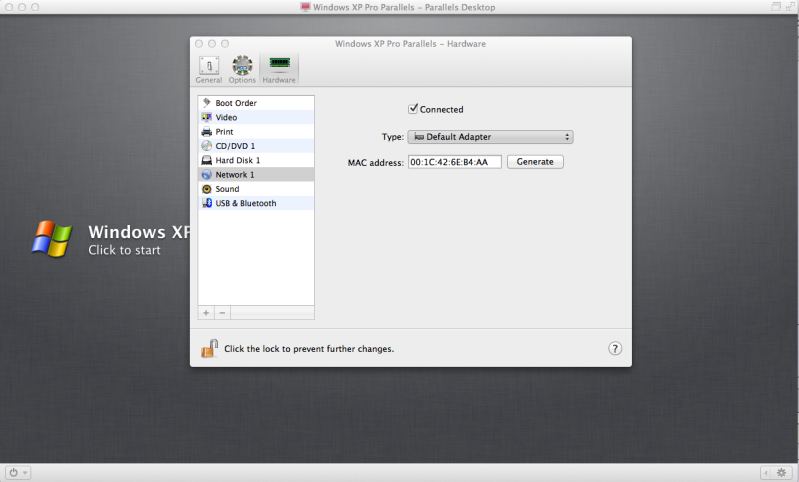799x482 pixels.
Task: Open the Options settings pane
Action: (242, 70)
